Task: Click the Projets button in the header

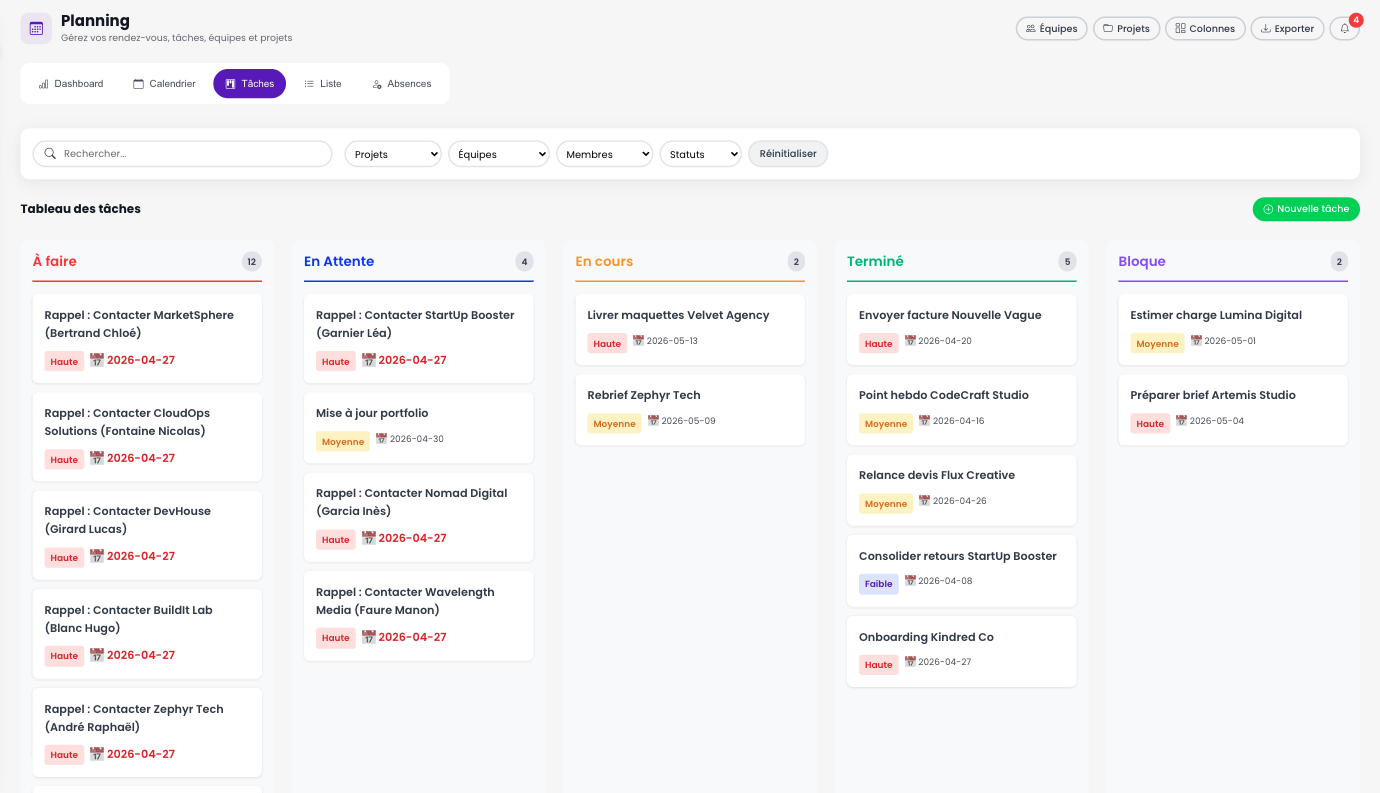Action: coord(1126,29)
